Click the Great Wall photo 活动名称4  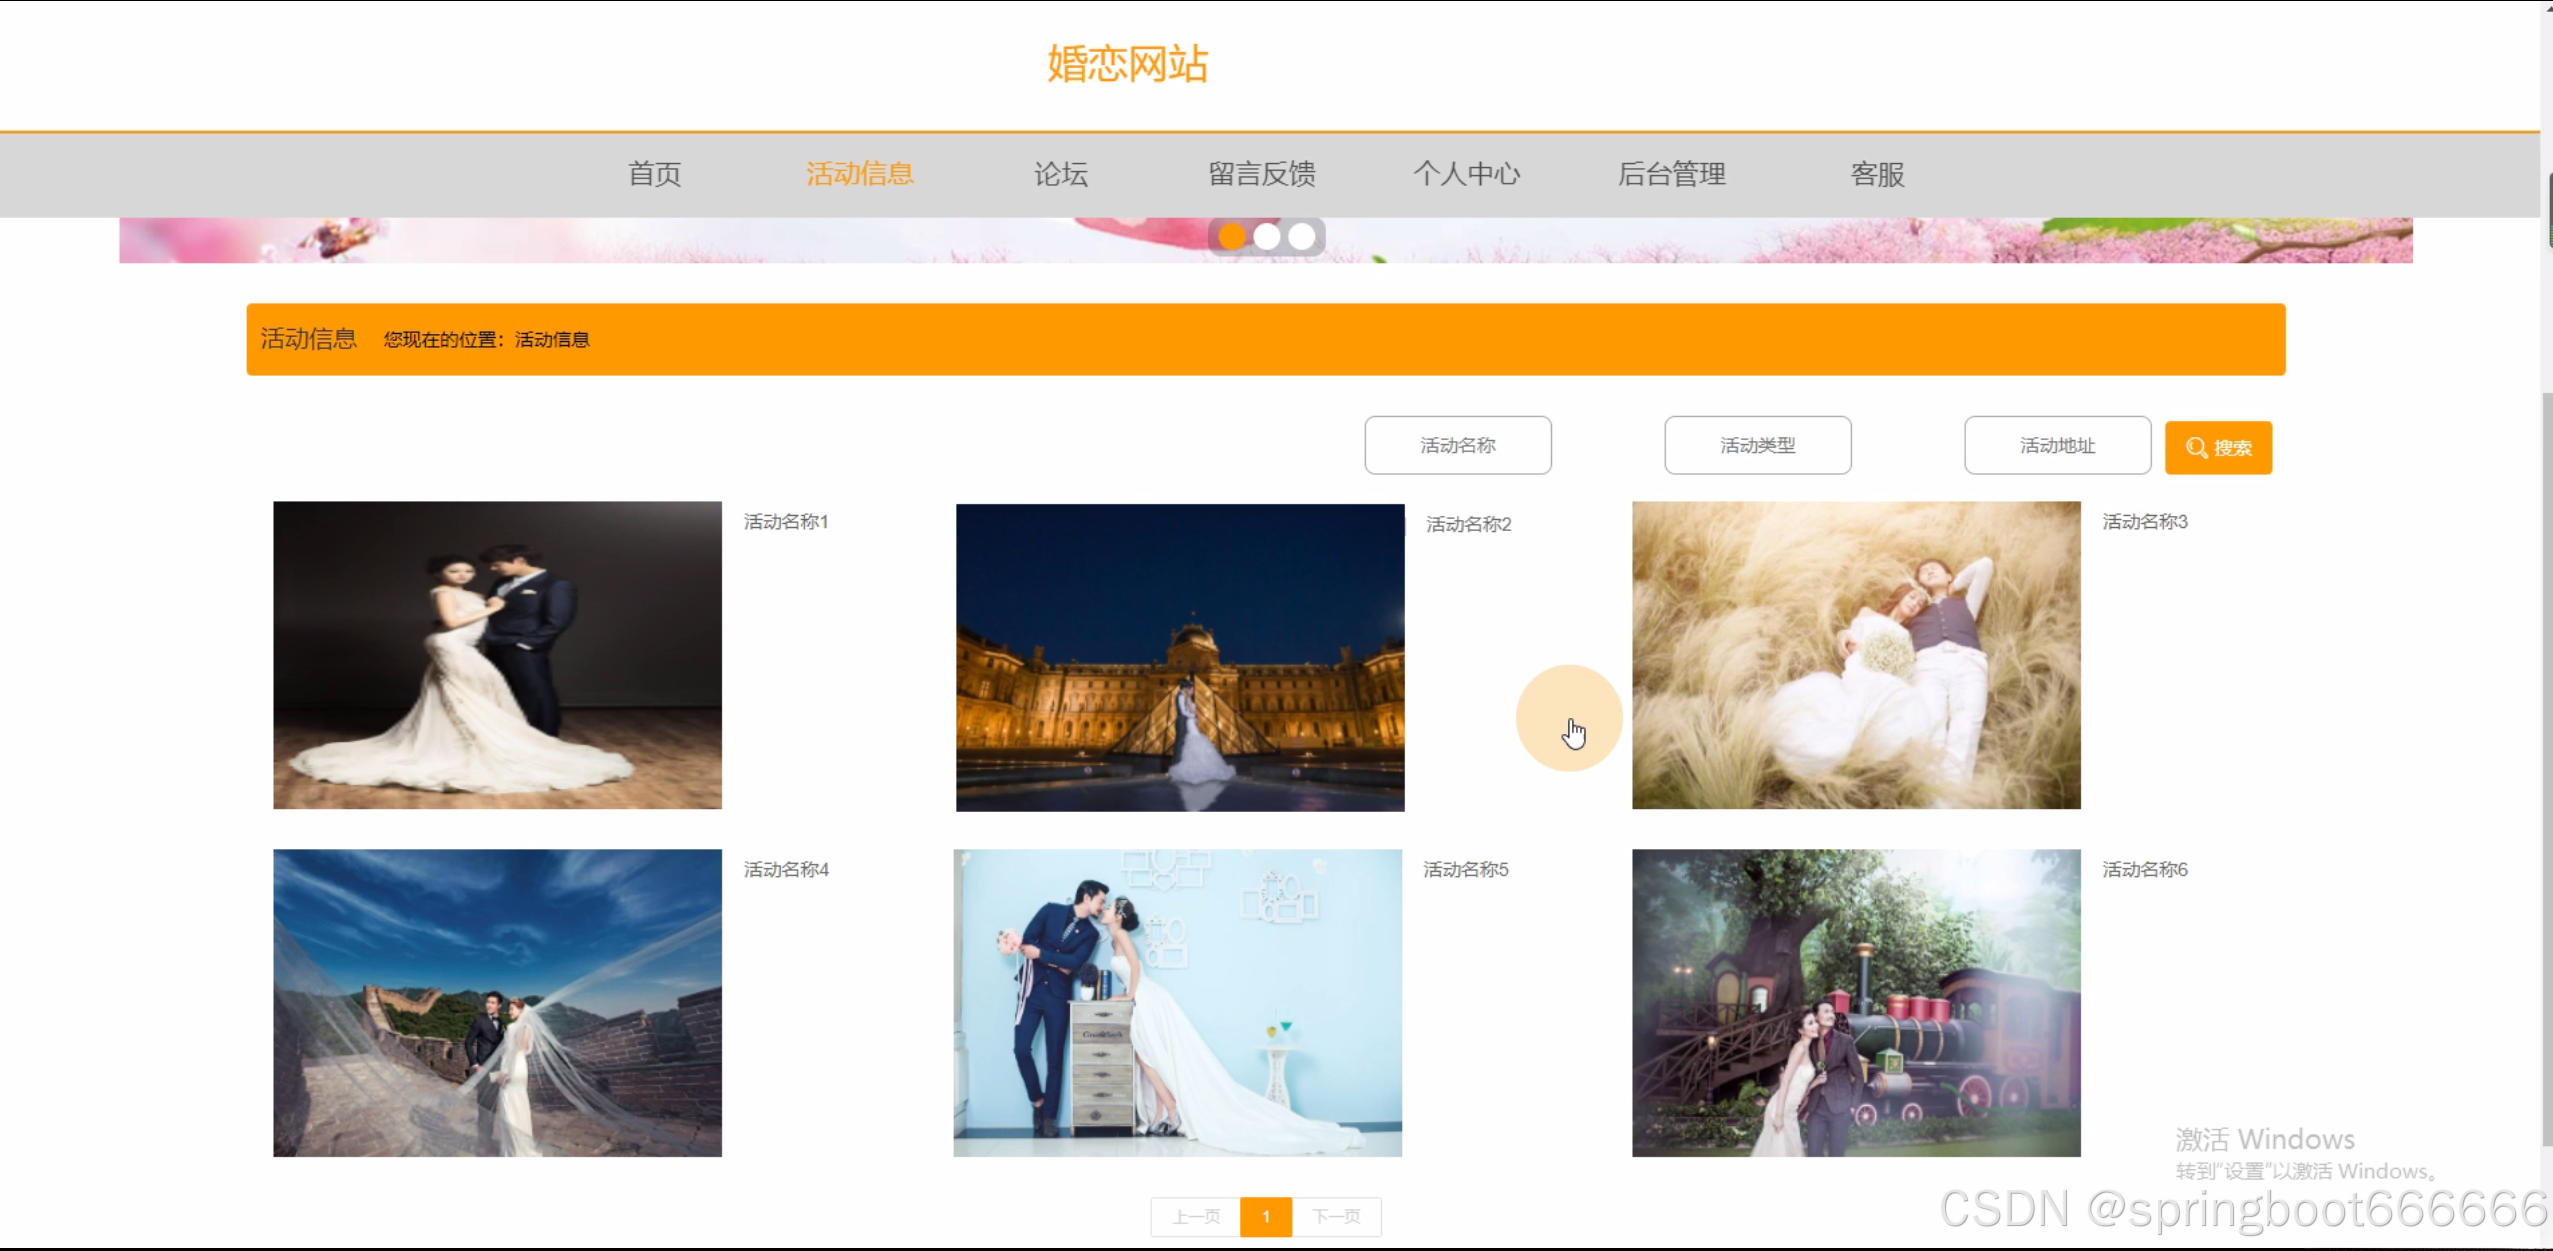point(497,1002)
